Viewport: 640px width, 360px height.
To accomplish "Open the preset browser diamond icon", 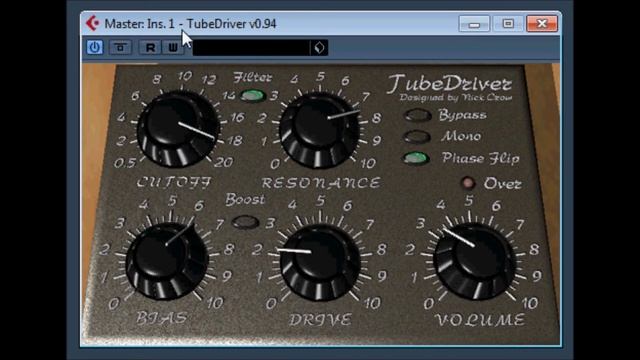I will pyautogui.click(x=319, y=47).
